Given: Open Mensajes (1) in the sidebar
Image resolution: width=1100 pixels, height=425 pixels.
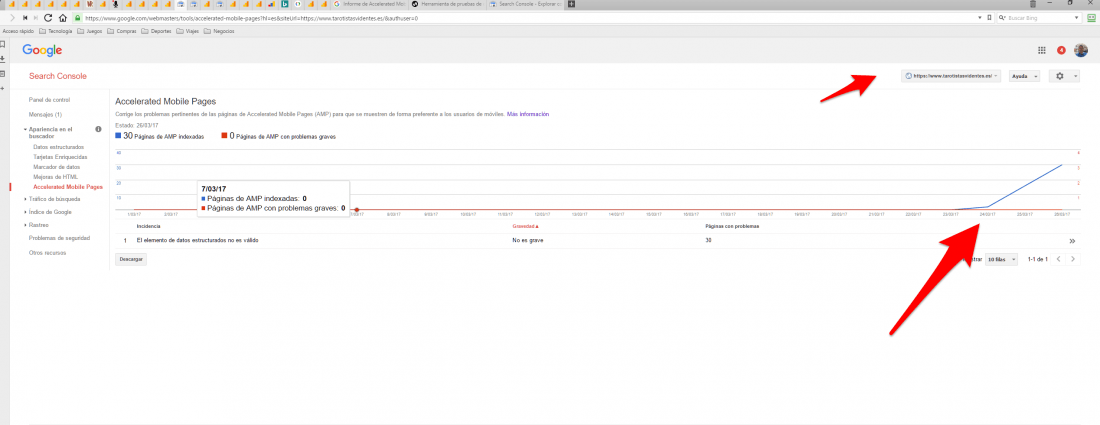Looking at the screenshot, I should pyautogui.click(x=46, y=114).
